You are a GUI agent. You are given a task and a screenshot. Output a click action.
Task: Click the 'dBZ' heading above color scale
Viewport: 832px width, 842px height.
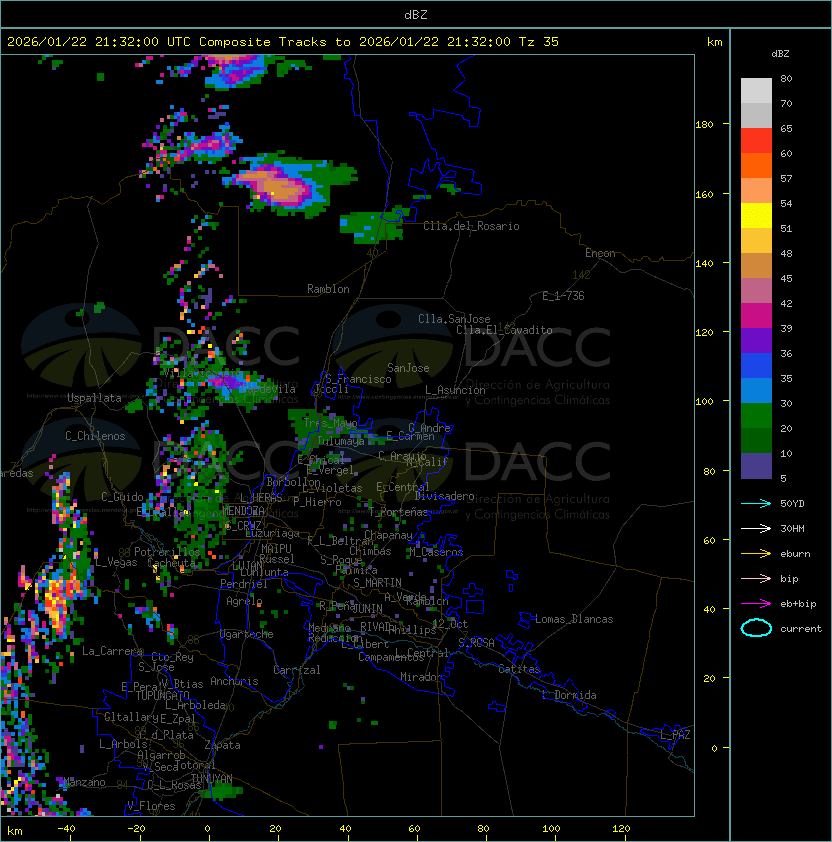coord(780,54)
